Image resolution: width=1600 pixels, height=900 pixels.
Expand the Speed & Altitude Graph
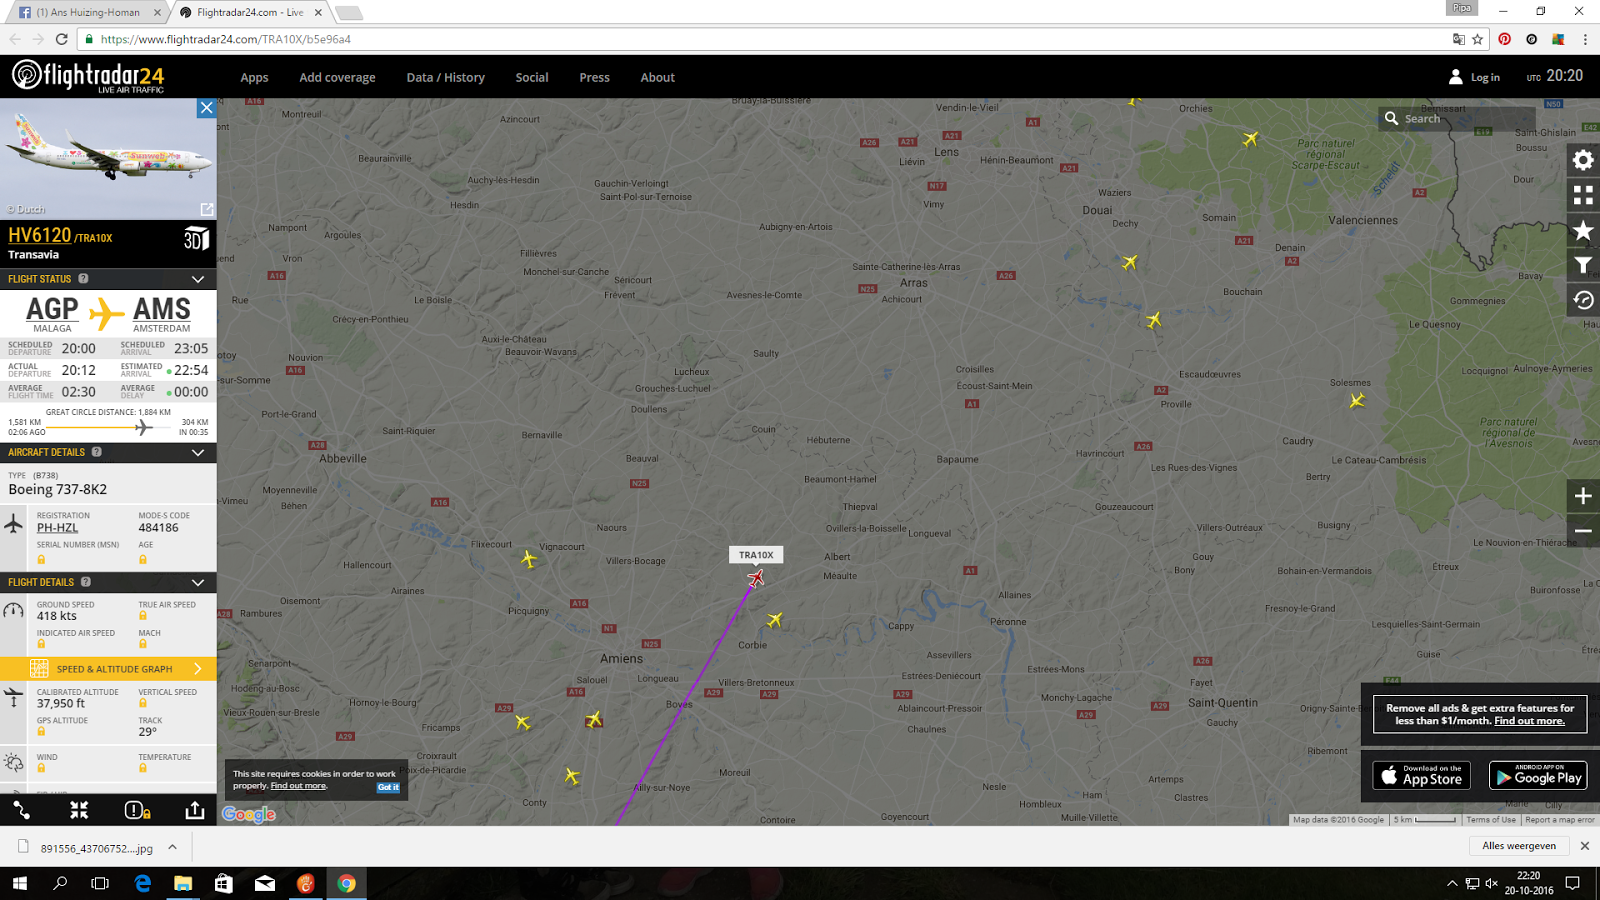click(x=108, y=669)
